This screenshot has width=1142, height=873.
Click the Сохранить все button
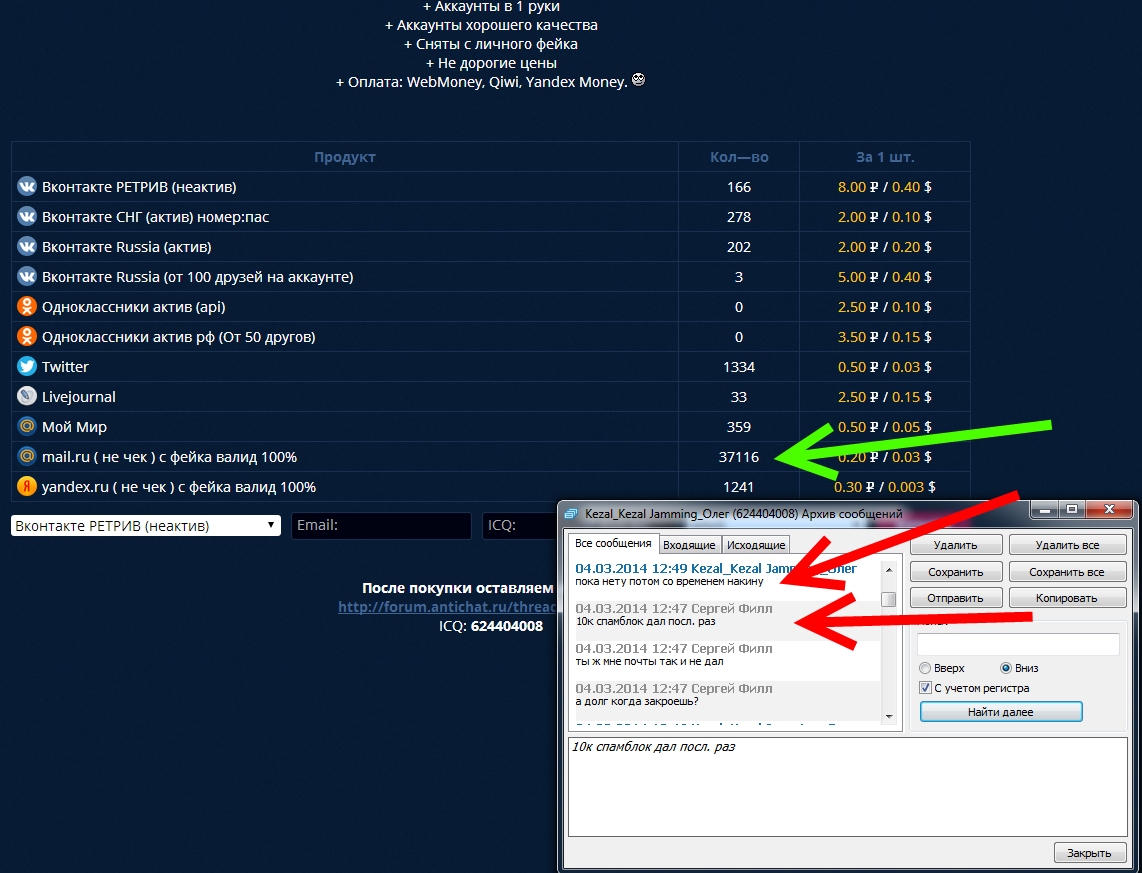tap(1068, 572)
